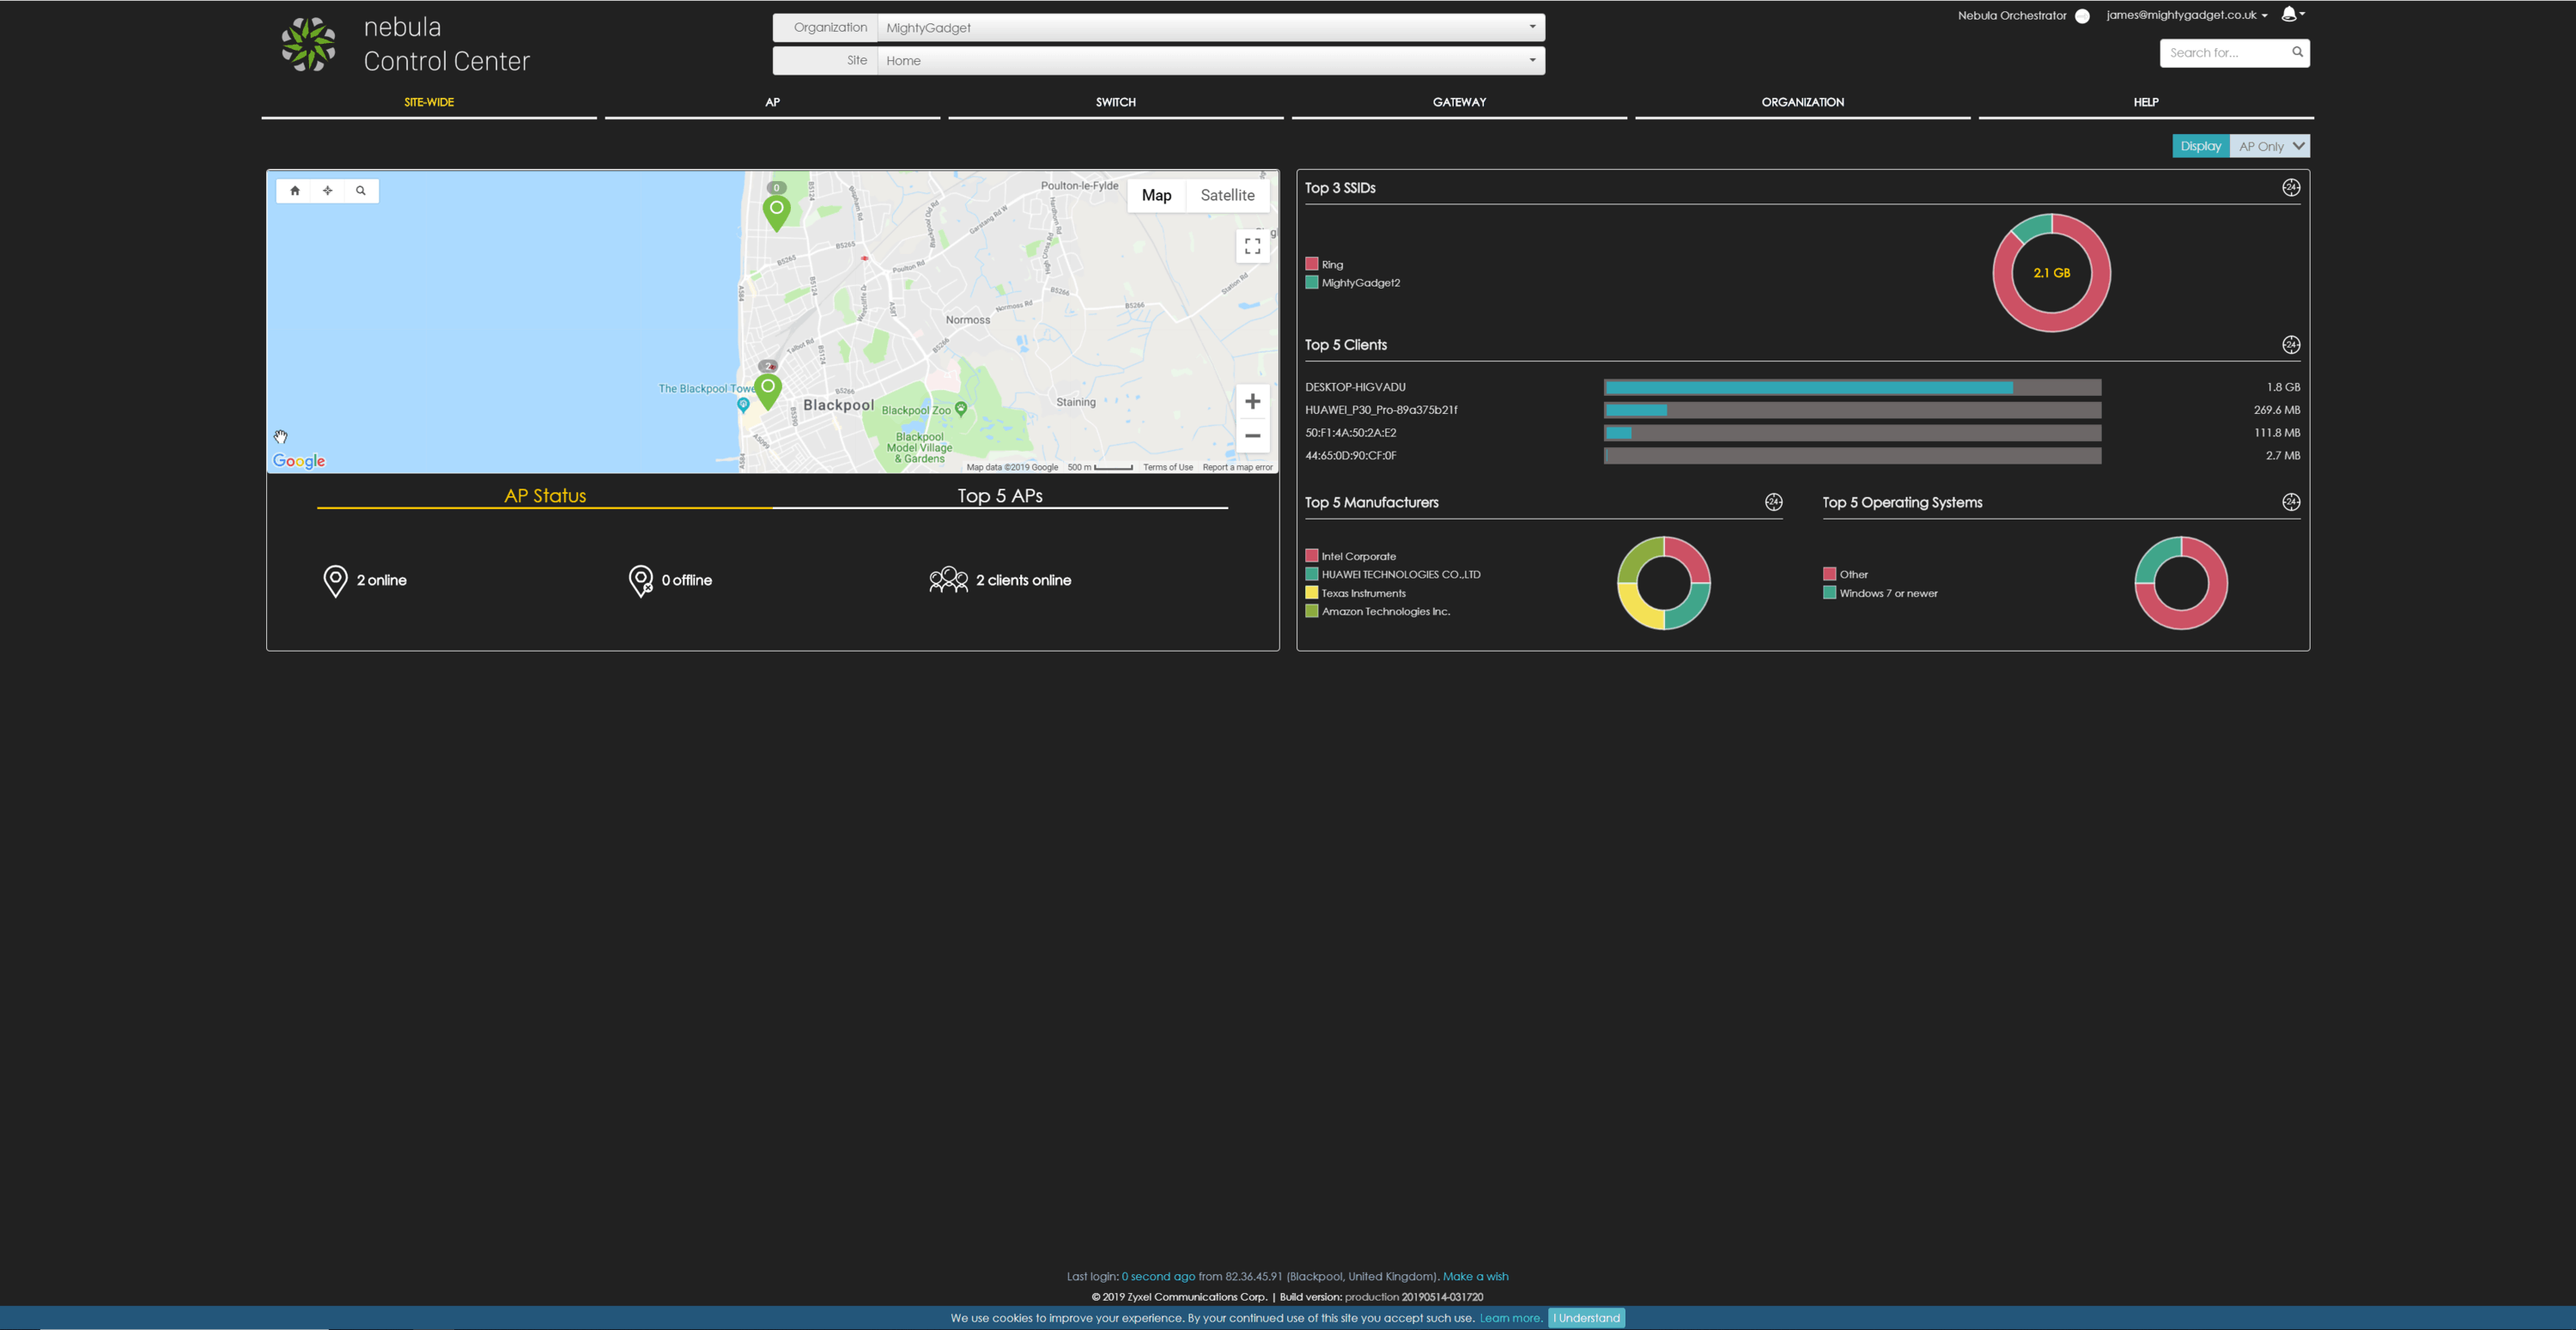Viewport: 2576px width, 1330px height.
Task: Toggle fullscreen map view
Action: point(1252,245)
